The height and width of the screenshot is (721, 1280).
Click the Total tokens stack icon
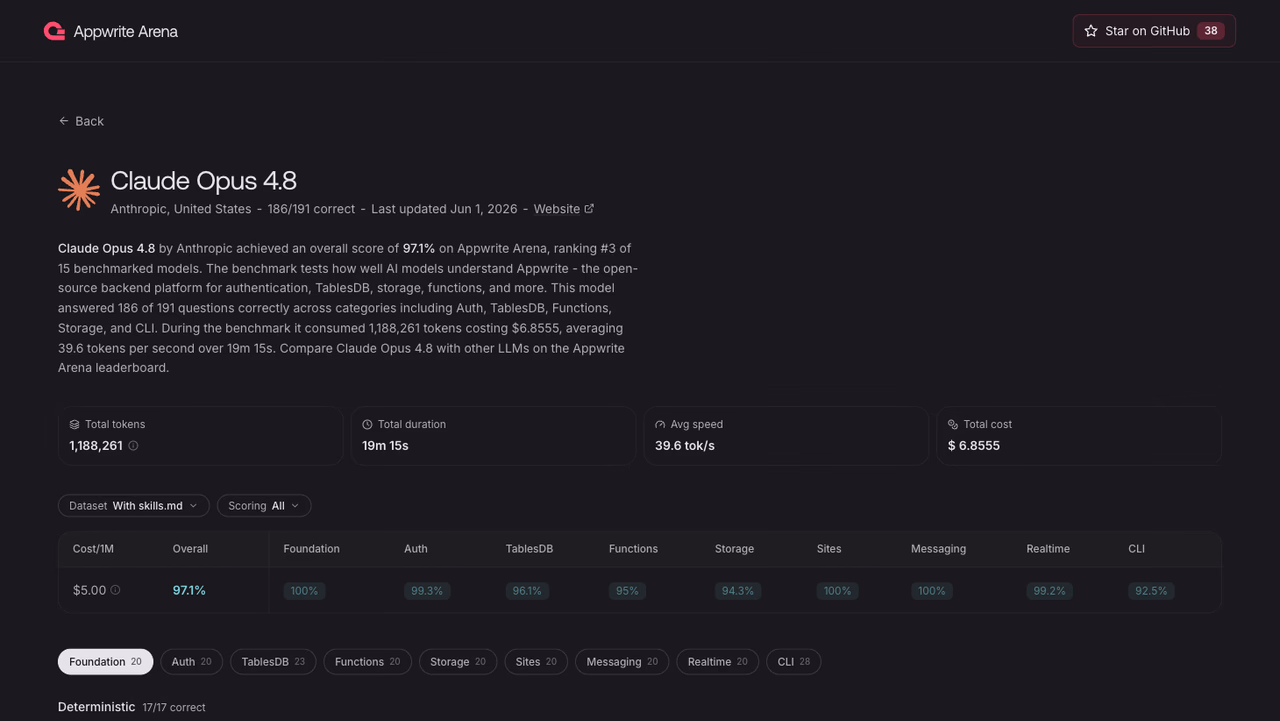tap(75, 424)
